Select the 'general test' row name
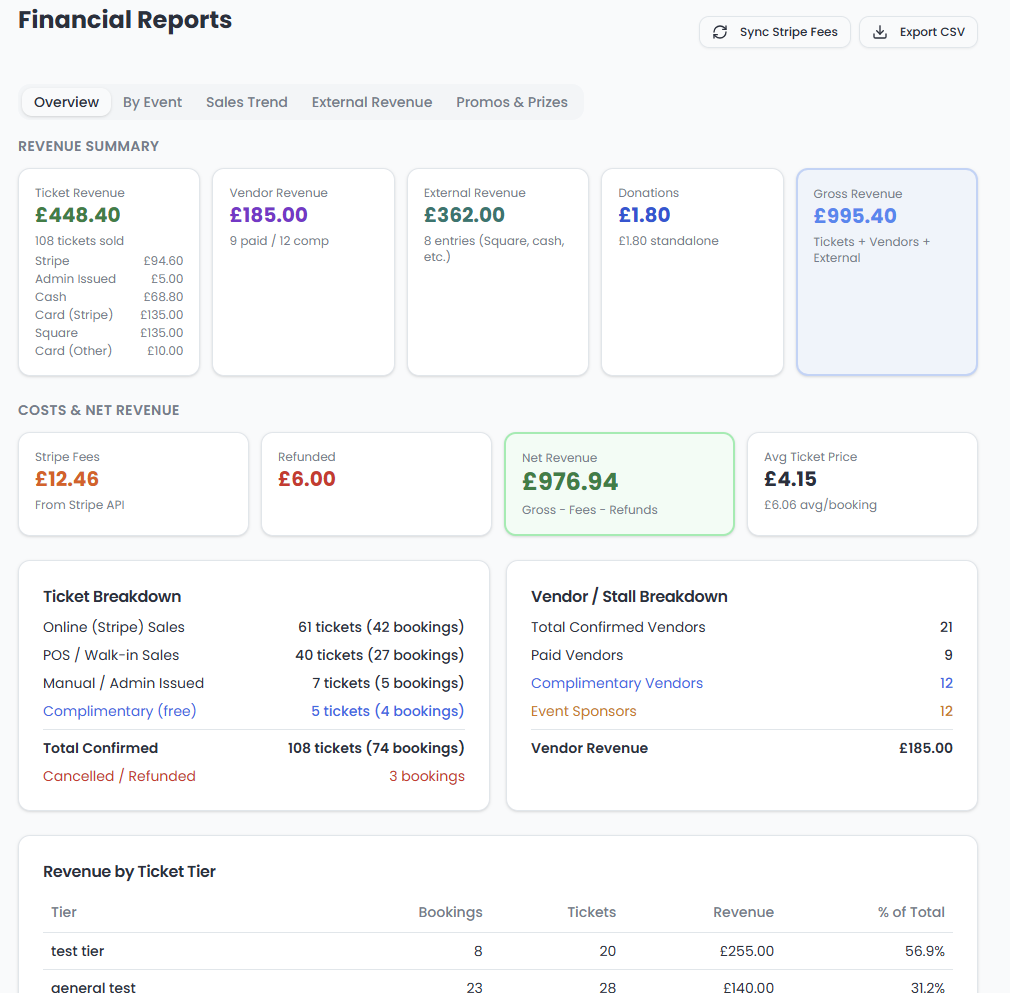Image resolution: width=1010 pixels, height=993 pixels. [x=93, y=987]
